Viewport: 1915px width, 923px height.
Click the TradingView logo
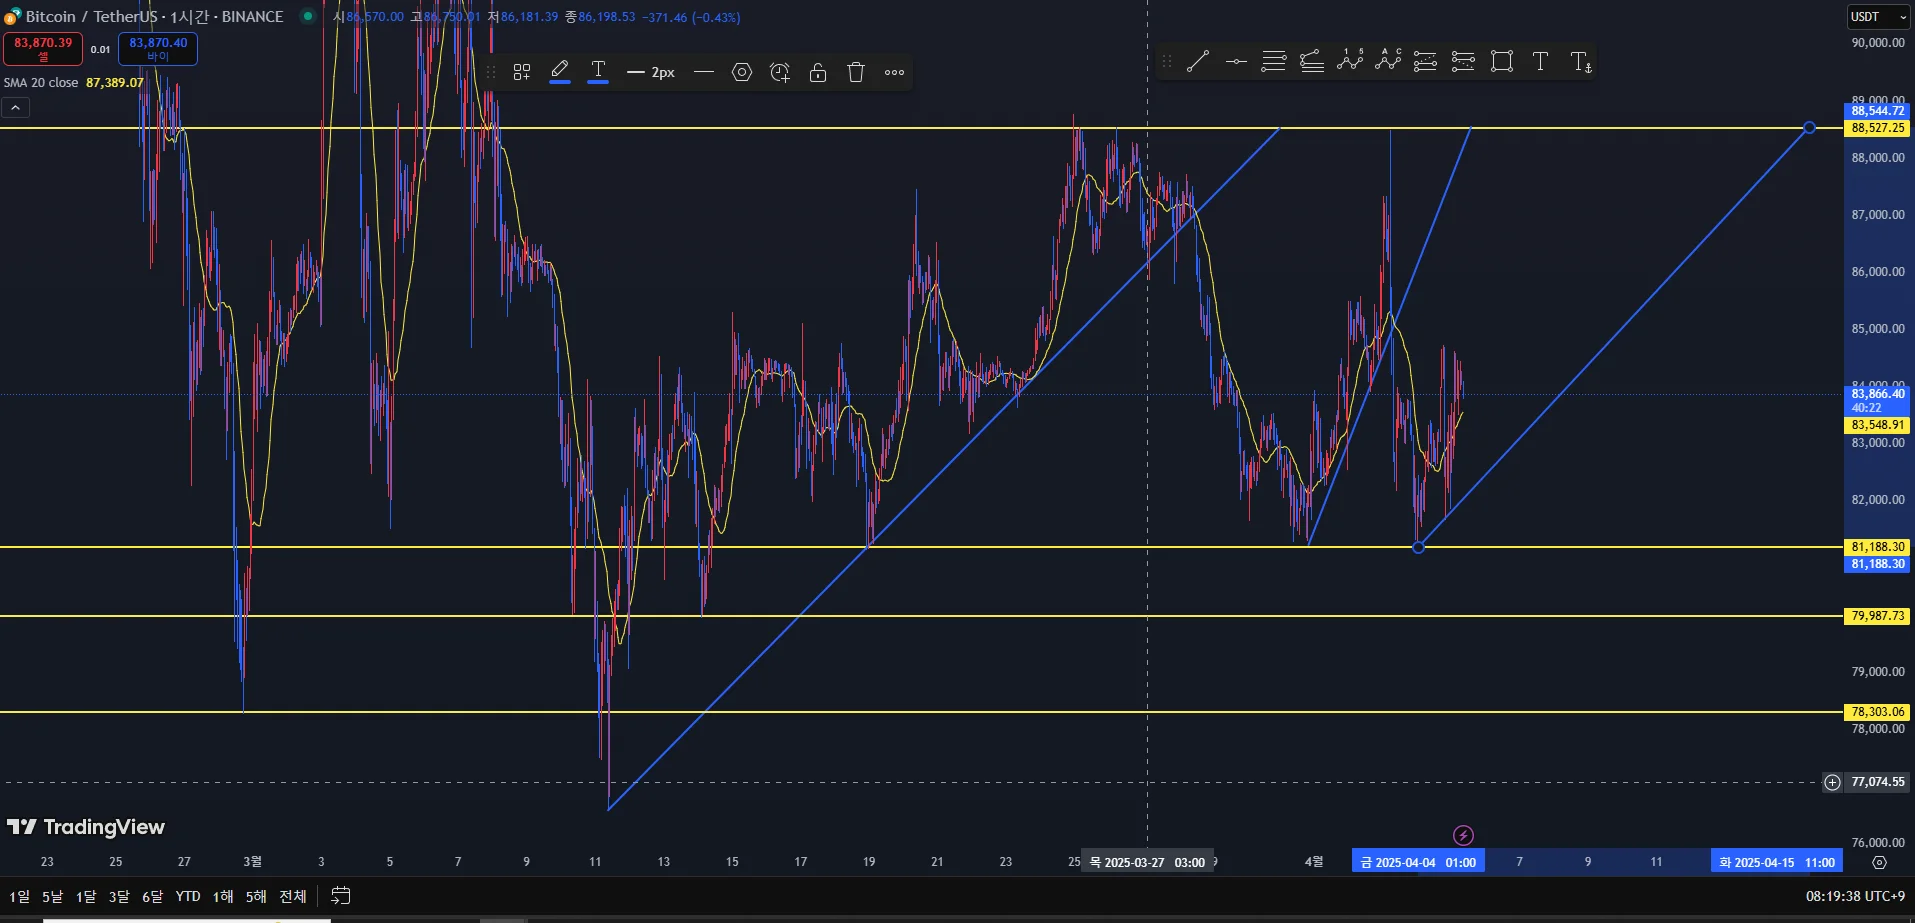86,827
